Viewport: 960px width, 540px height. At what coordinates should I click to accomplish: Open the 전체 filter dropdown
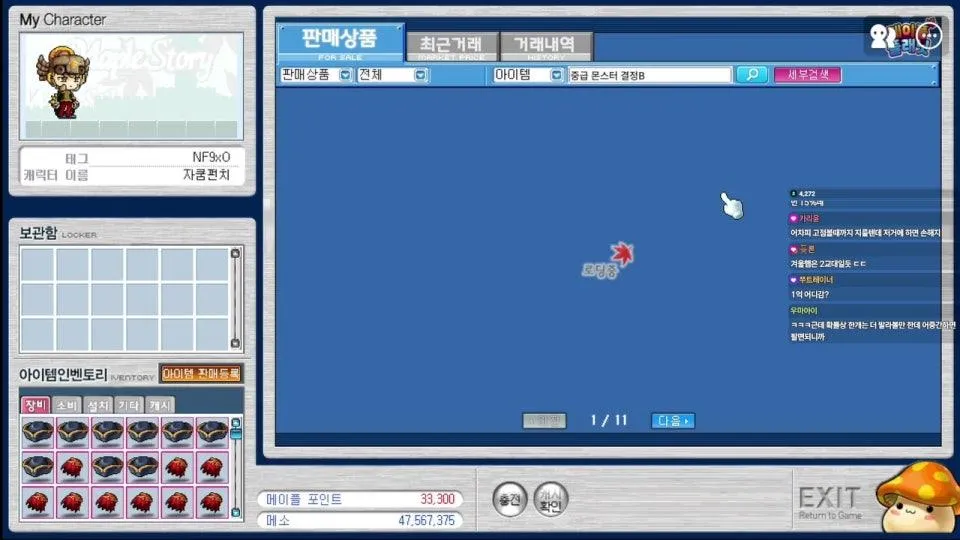click(x=420, y=75)
